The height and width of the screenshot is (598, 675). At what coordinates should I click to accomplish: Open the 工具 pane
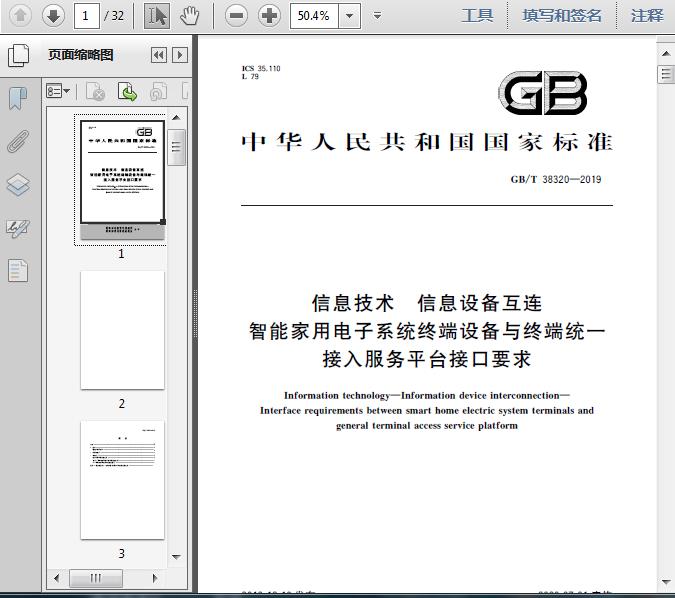coord(477,16)
